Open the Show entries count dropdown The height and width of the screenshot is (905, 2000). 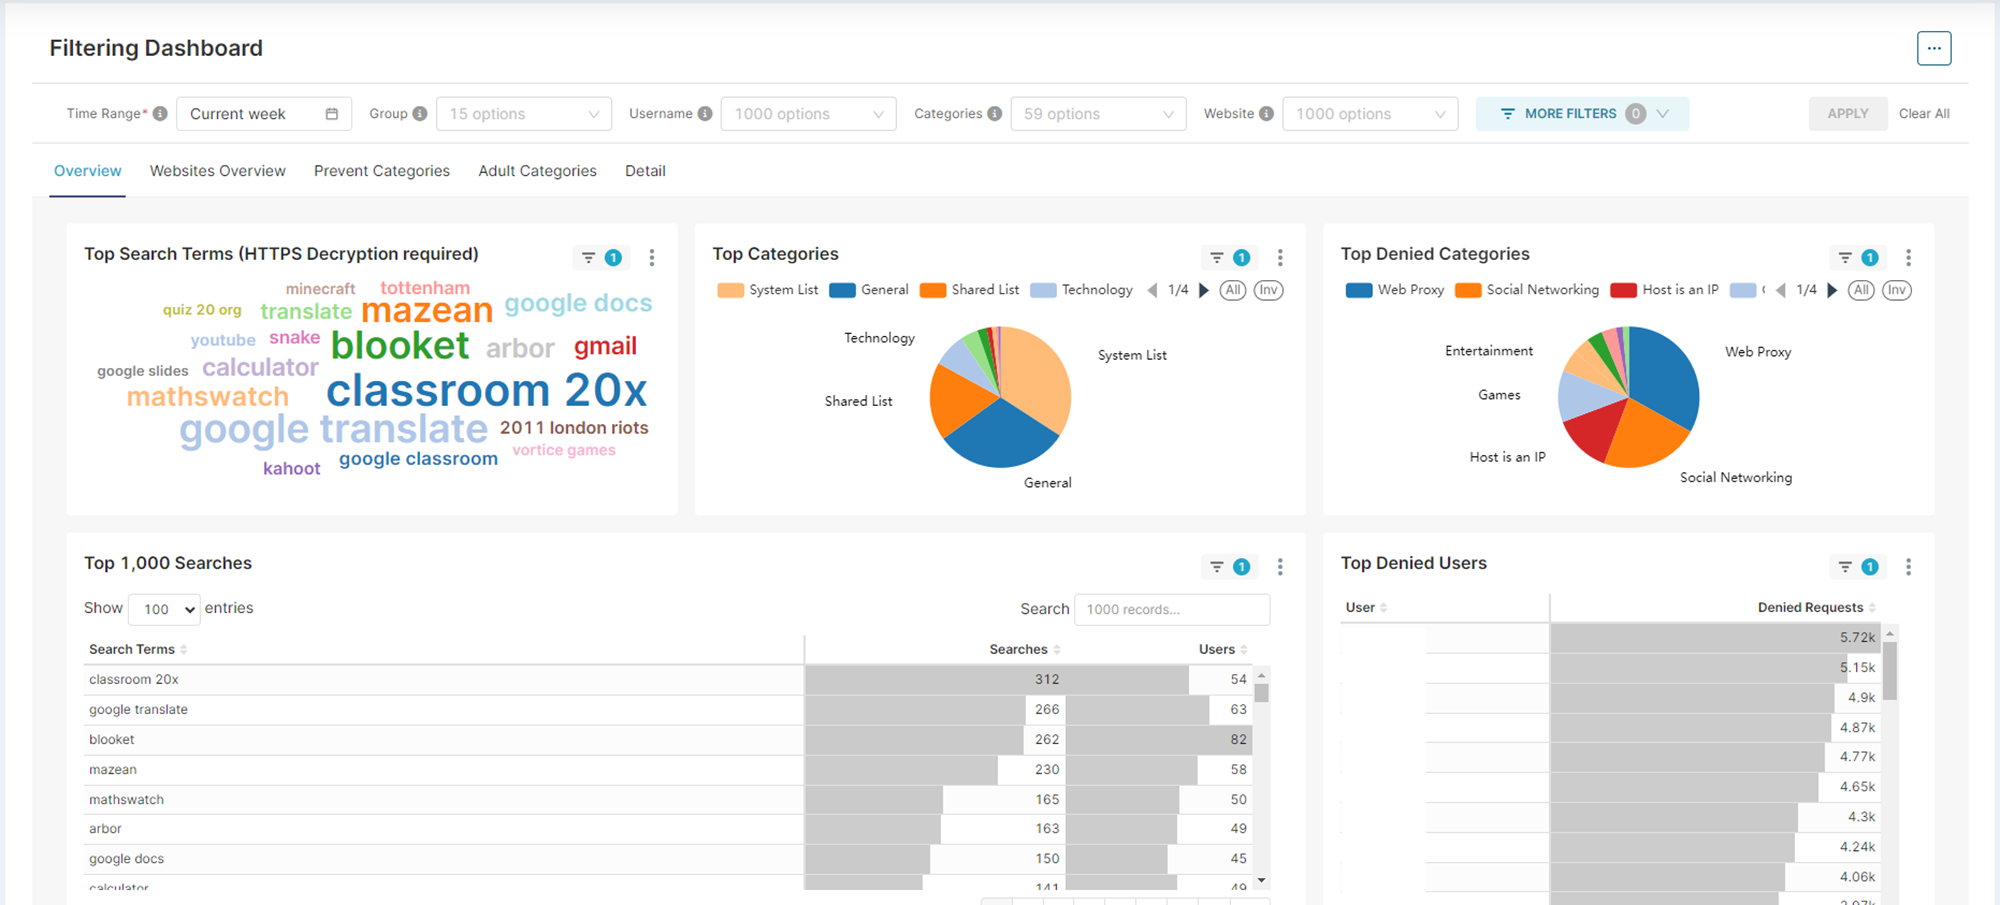coord(165,609)
